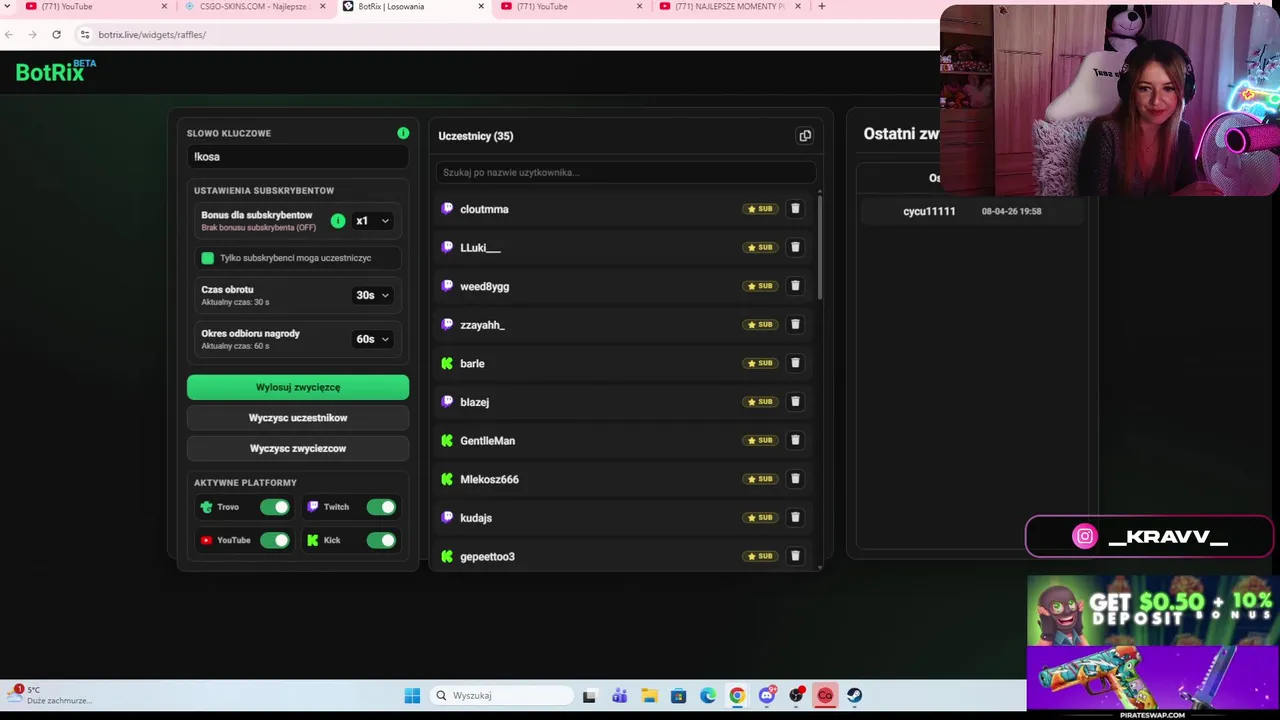The image size is (1280, 720).
Task: Click the SUB badge for barle
Action: [x=760, y=363]
